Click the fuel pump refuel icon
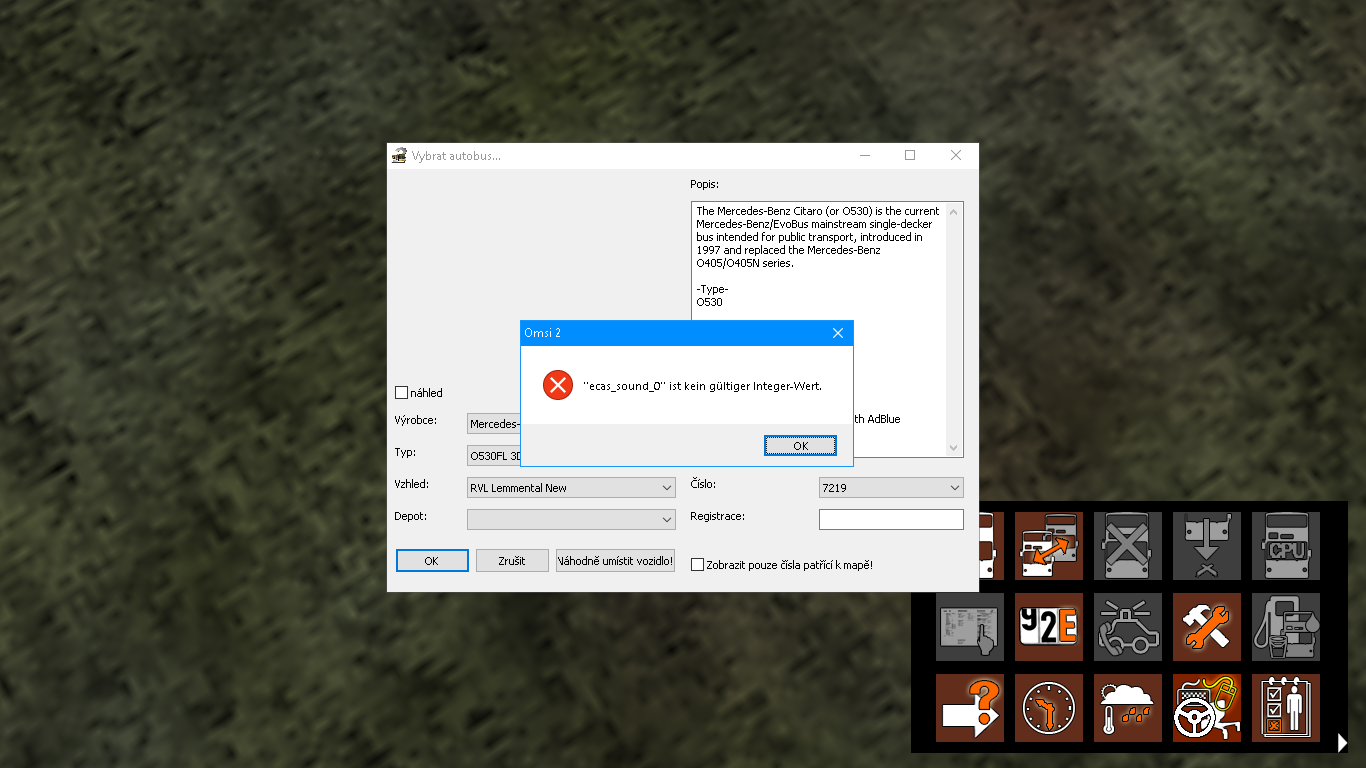1366x768 pixels. point(1286,627)
